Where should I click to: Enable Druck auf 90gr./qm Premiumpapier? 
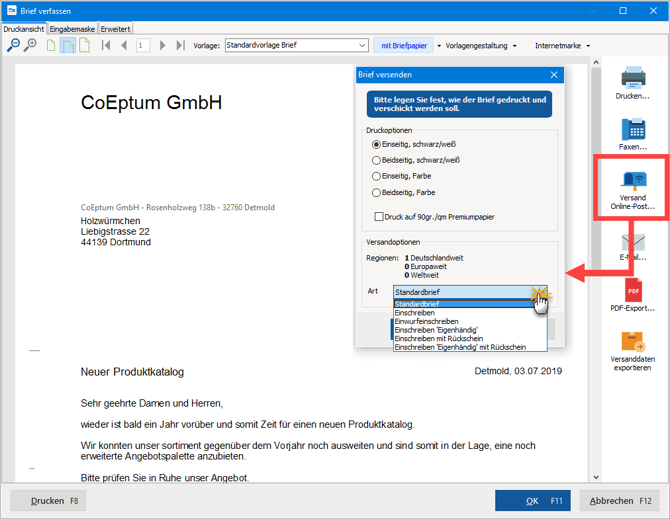coord(379,216)
